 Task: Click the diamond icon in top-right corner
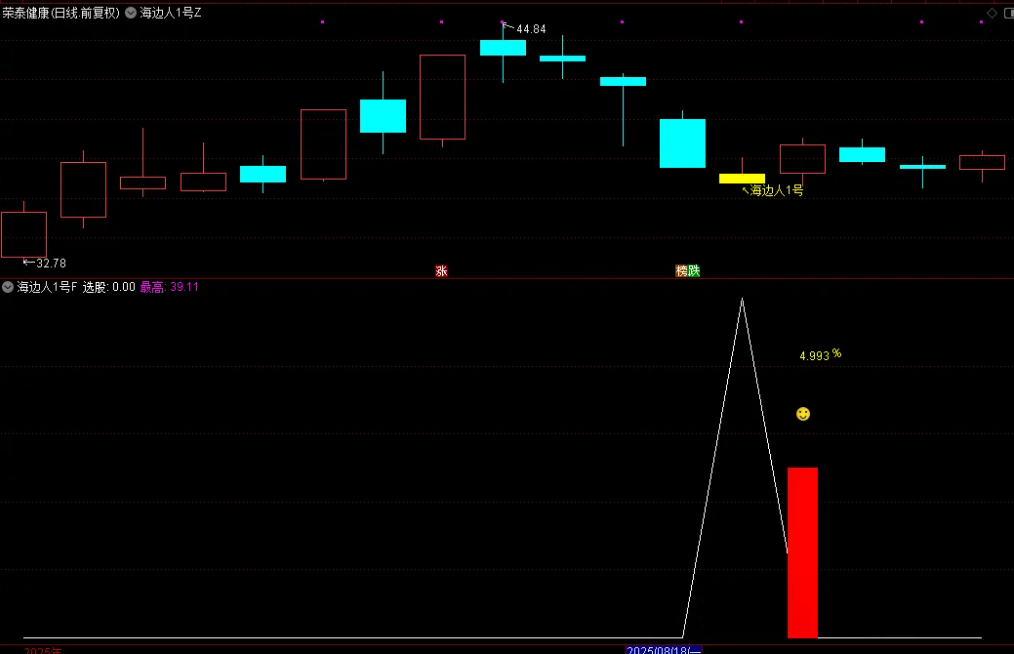click(991, 13)
